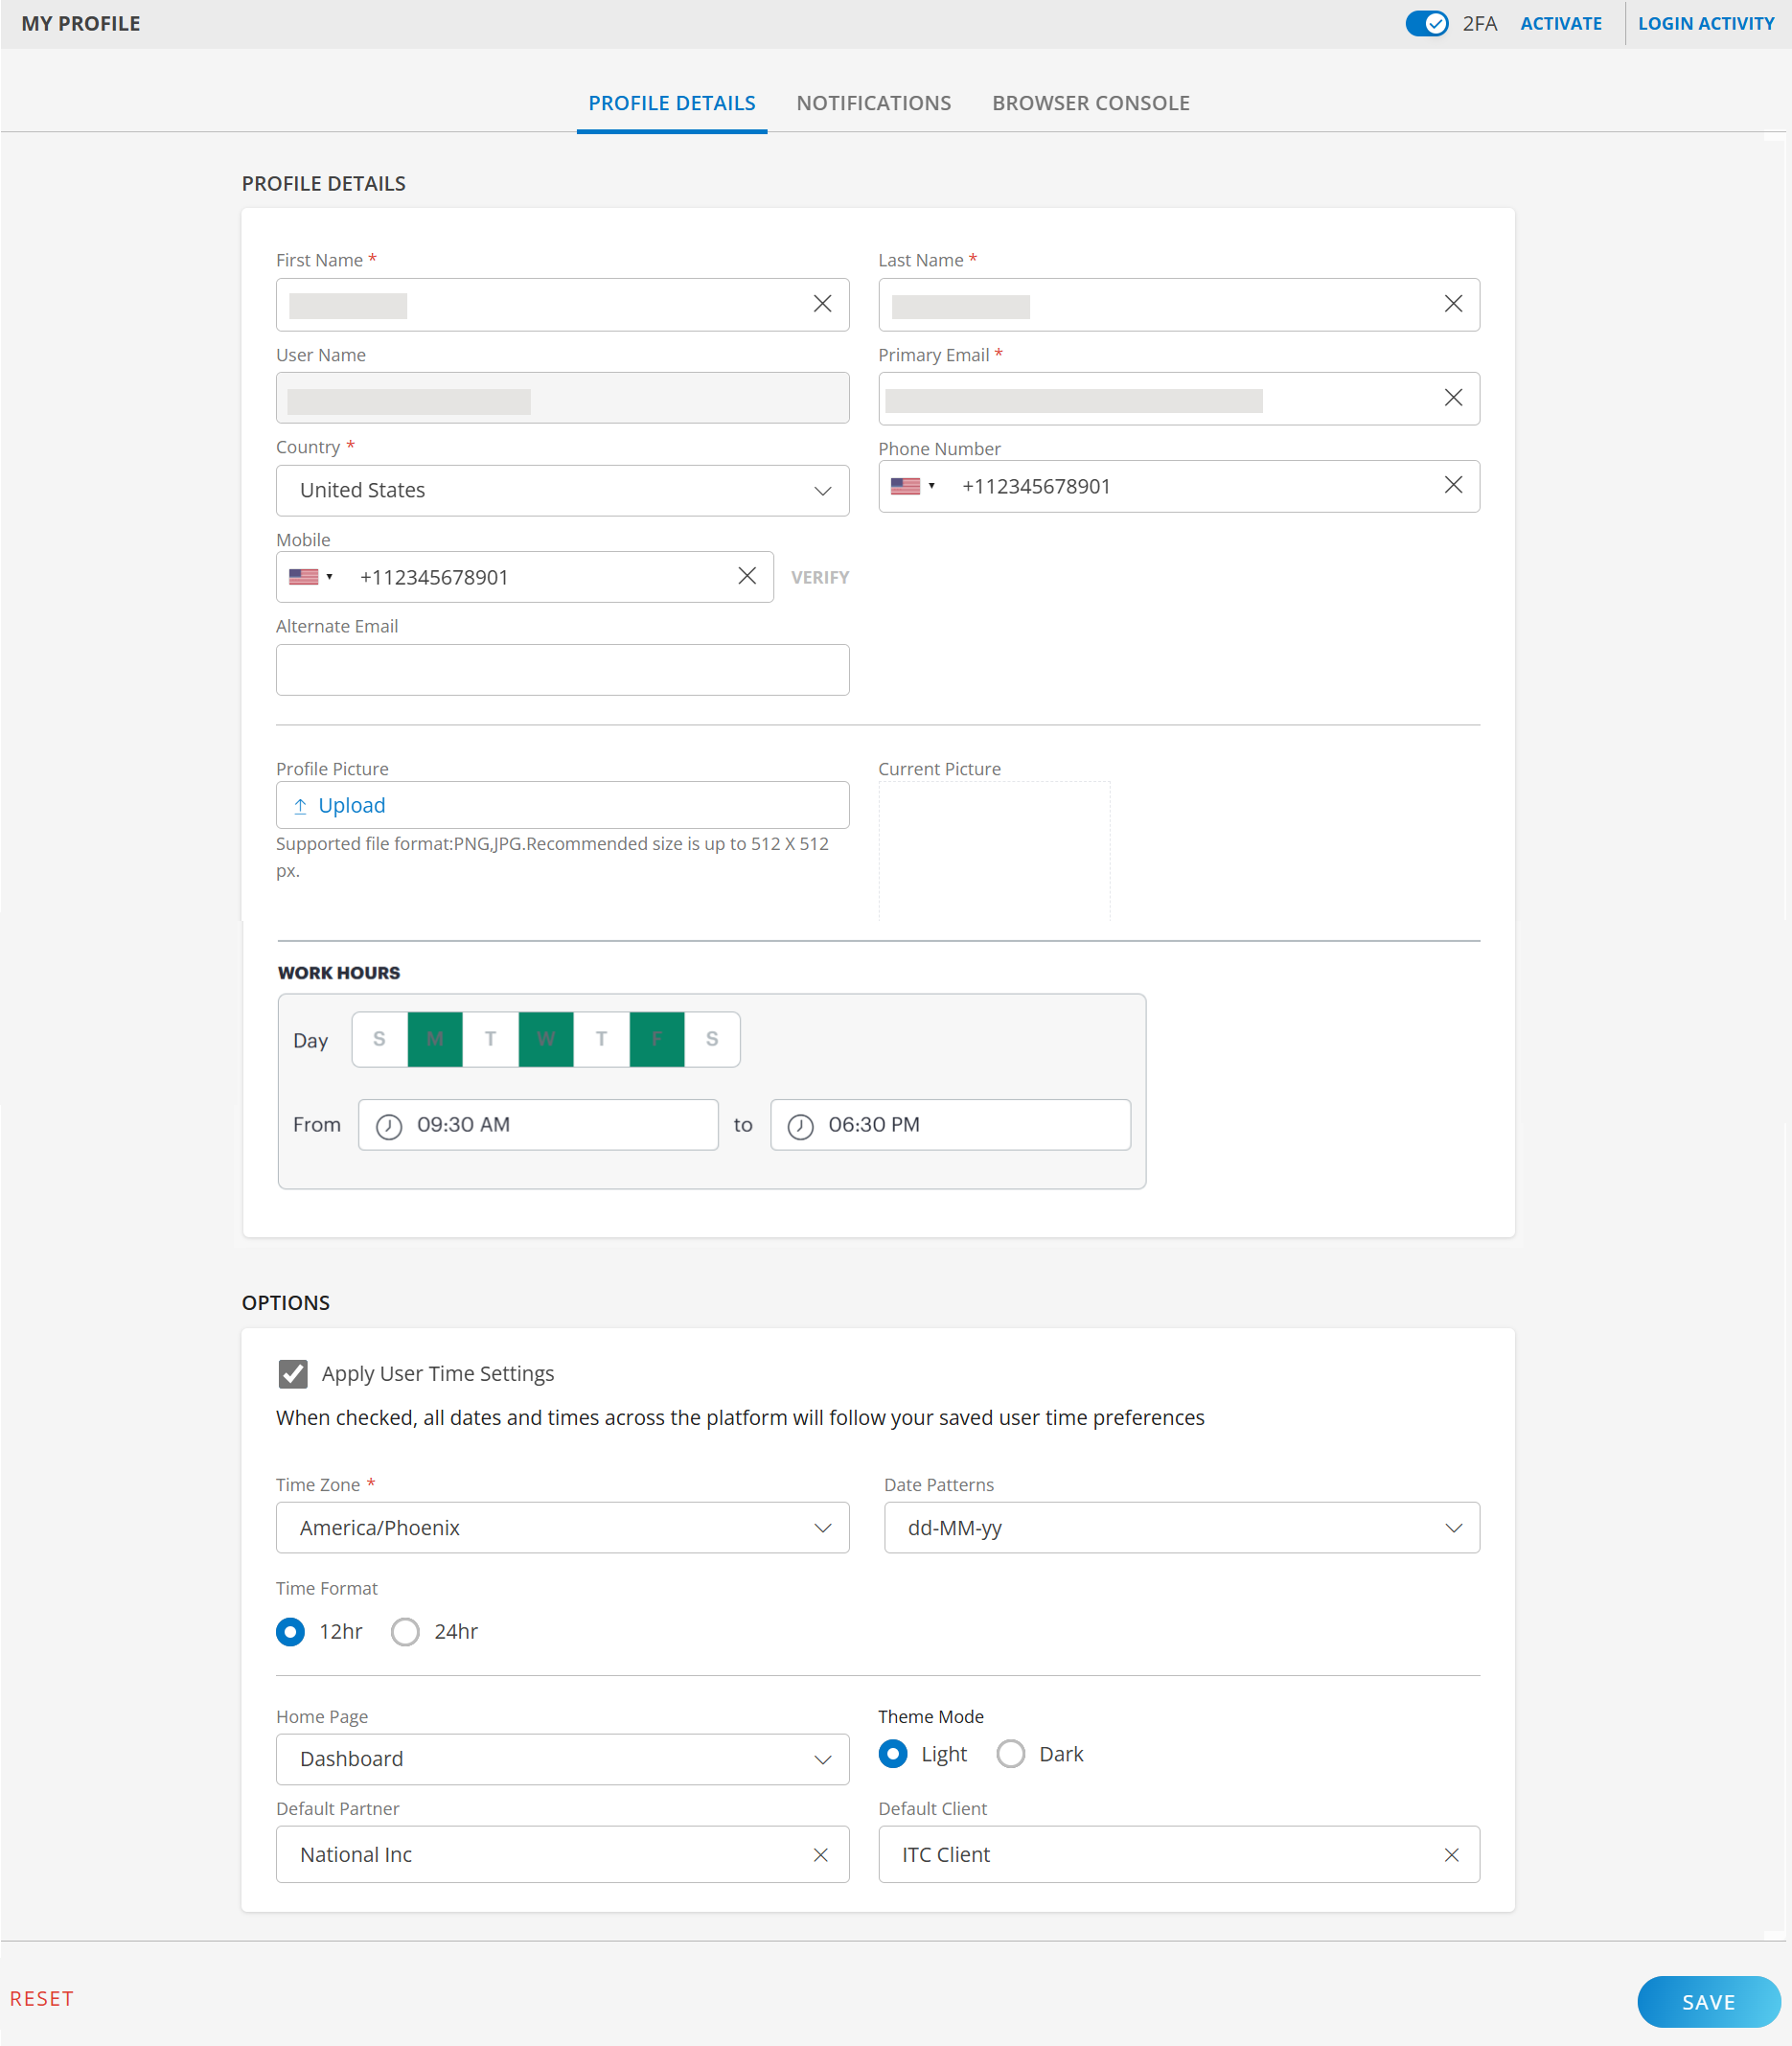Switch to the Notifications tab
The height and width of the screenshot is (2046, 1792).
coord(873,103)
